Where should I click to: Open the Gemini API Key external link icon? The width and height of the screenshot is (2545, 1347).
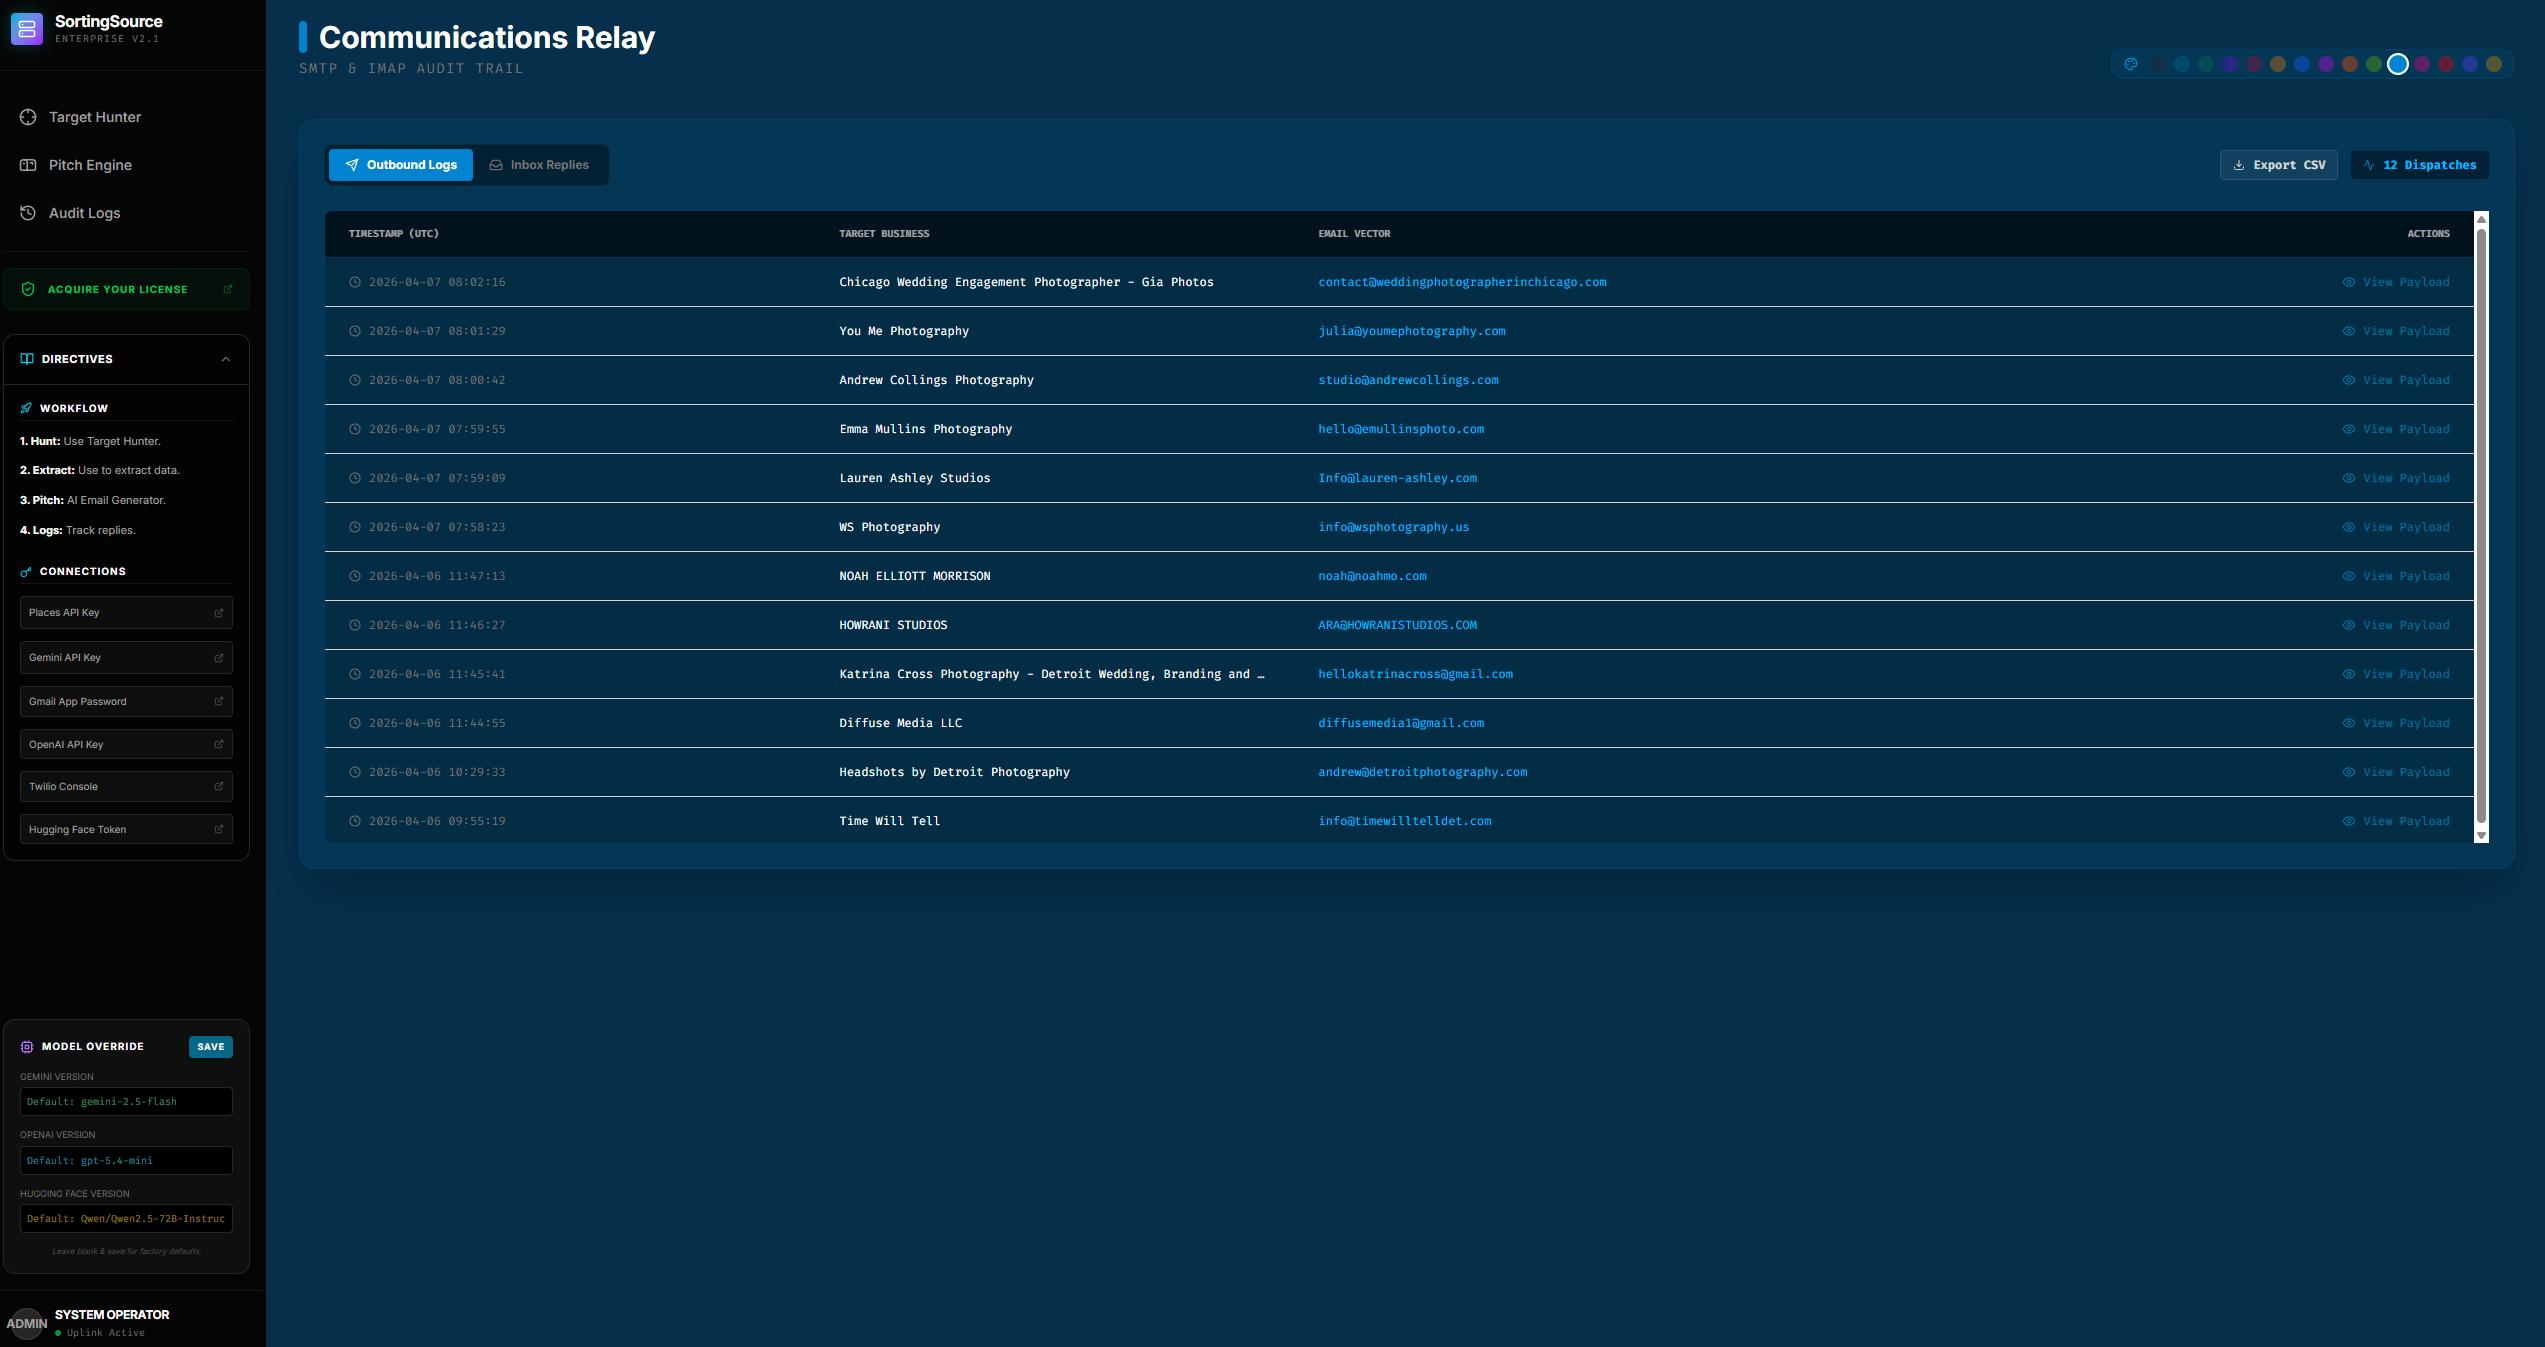point(219,657)
